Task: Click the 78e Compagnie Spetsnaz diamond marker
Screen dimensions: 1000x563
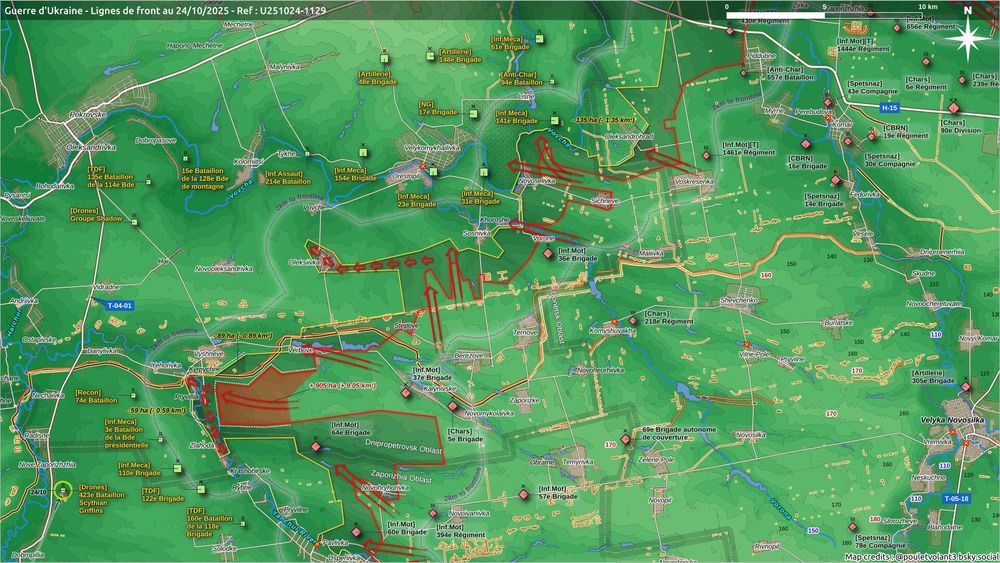Action: tap(853, 527)
